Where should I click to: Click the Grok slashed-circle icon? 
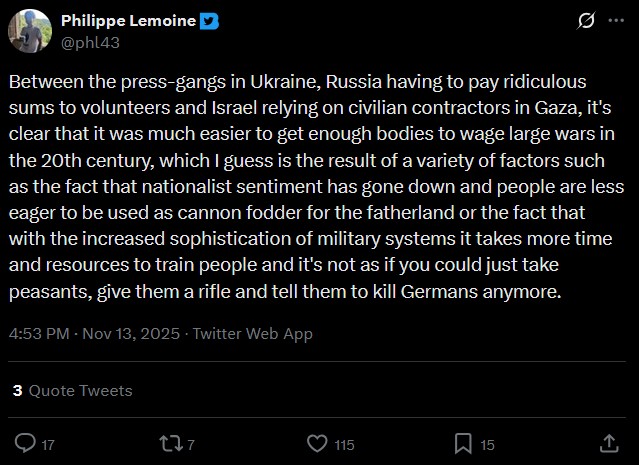coord(586,20)
